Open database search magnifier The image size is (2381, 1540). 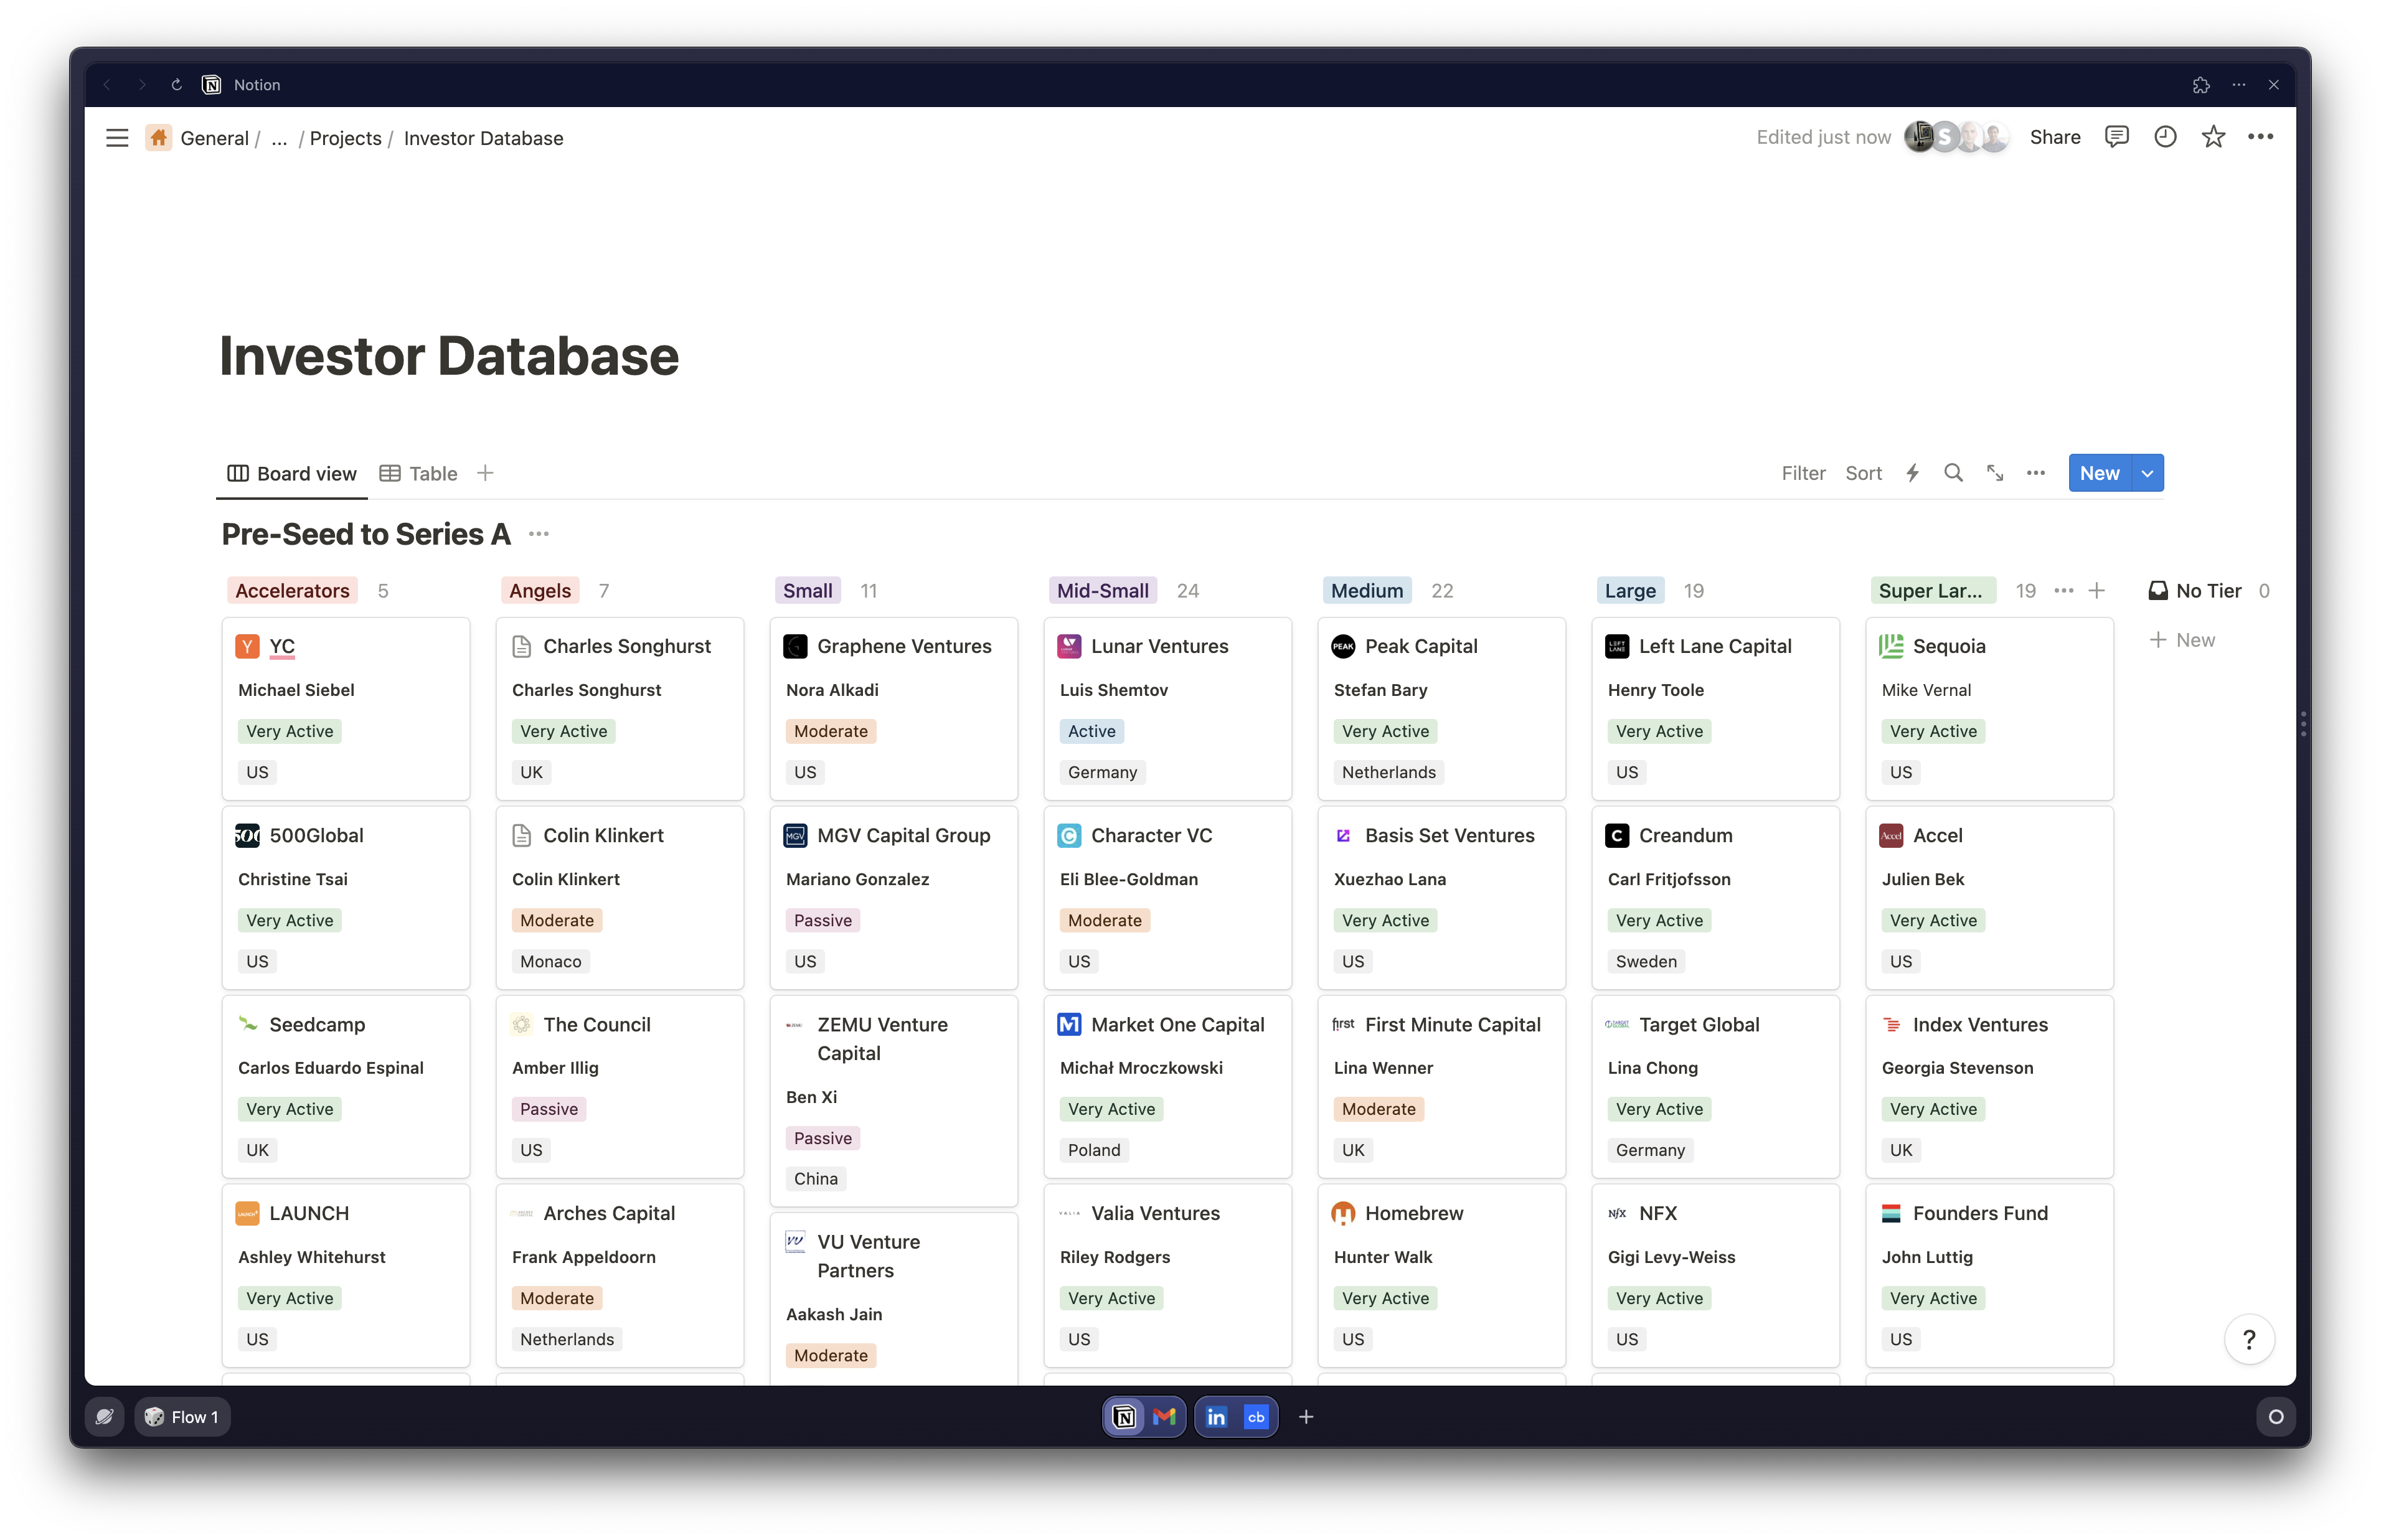(1953, 473)
